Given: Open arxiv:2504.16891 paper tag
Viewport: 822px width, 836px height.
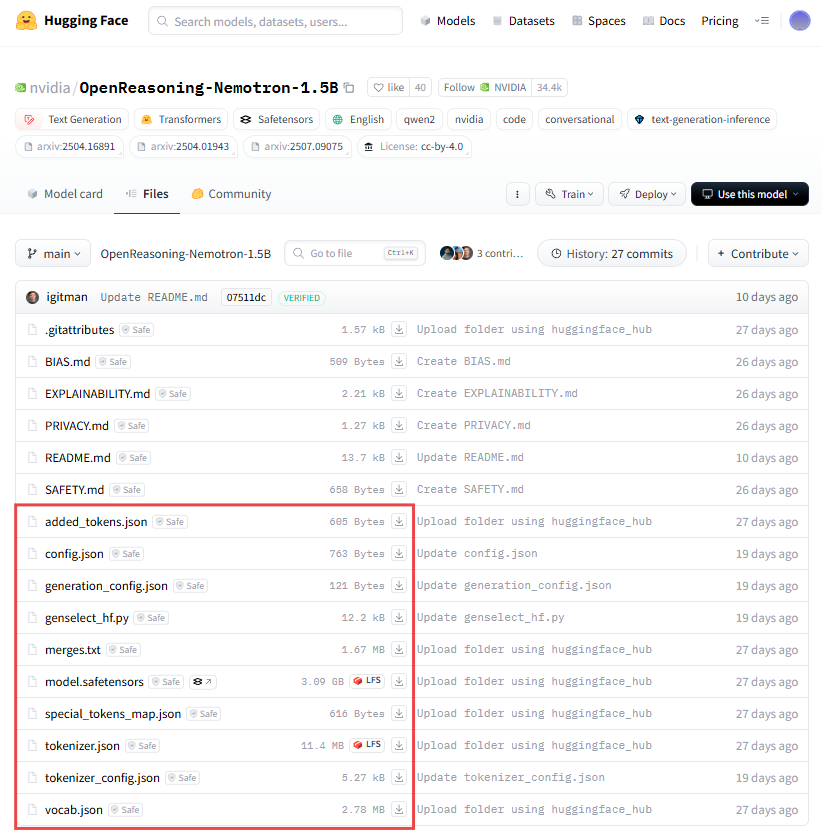Looking at the screenshot, I should pyautogui.click(x=70, y=147).
